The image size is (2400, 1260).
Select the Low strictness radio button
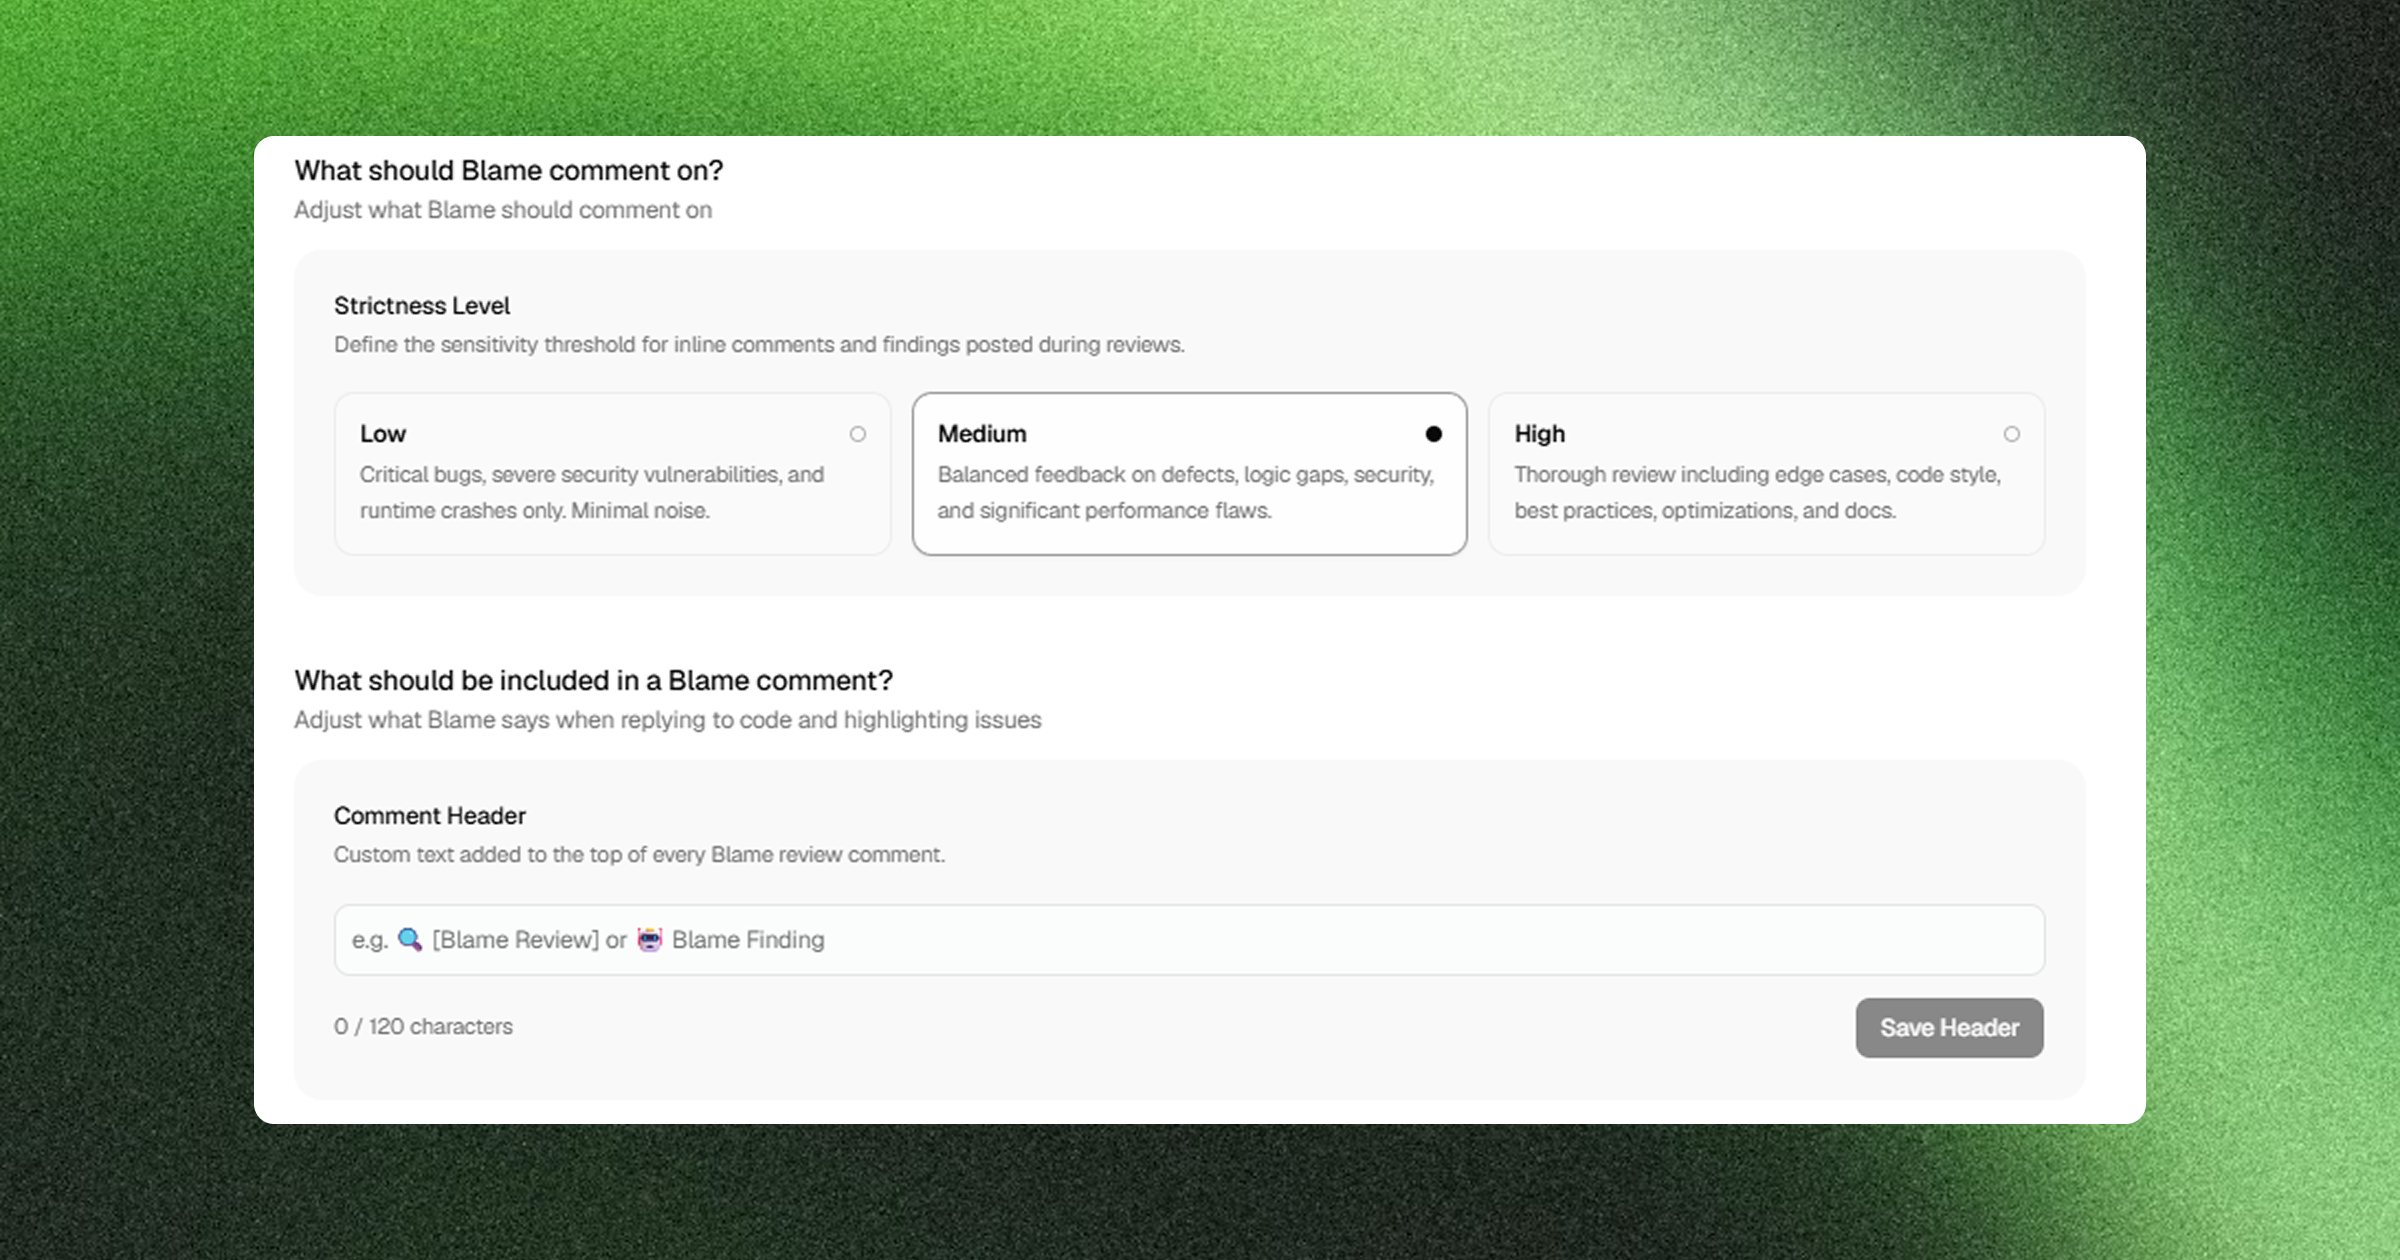pos(858,434)
